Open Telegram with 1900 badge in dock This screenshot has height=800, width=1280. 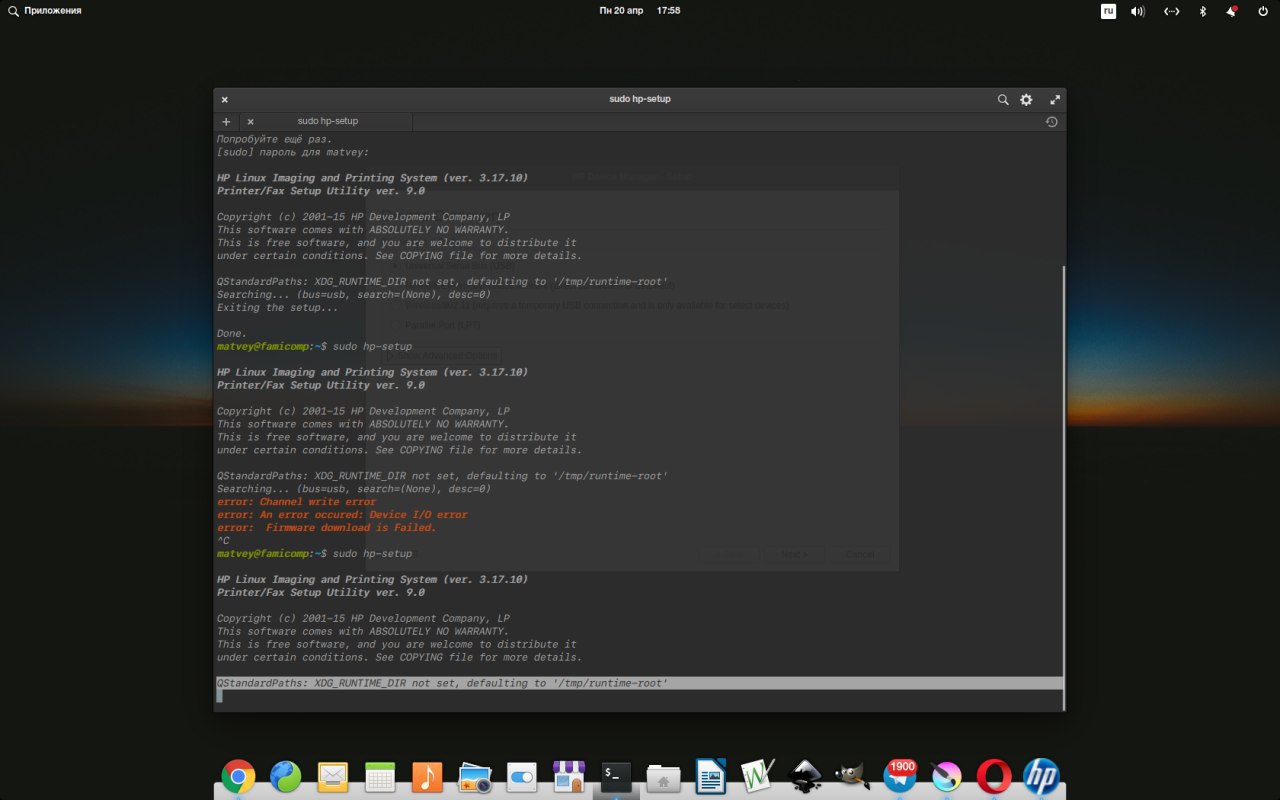tap(899, 776)
